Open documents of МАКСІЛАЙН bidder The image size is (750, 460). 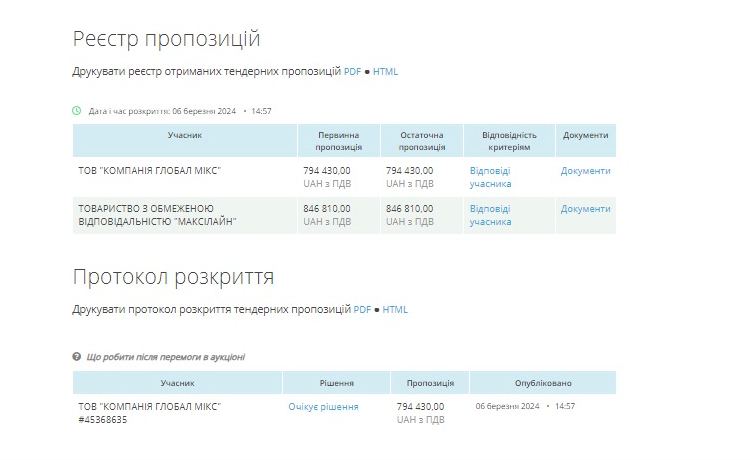[x=585, y=209]
